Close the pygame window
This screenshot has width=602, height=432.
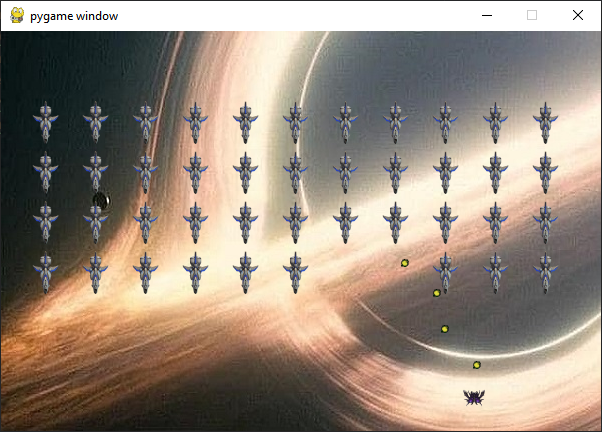578,15
